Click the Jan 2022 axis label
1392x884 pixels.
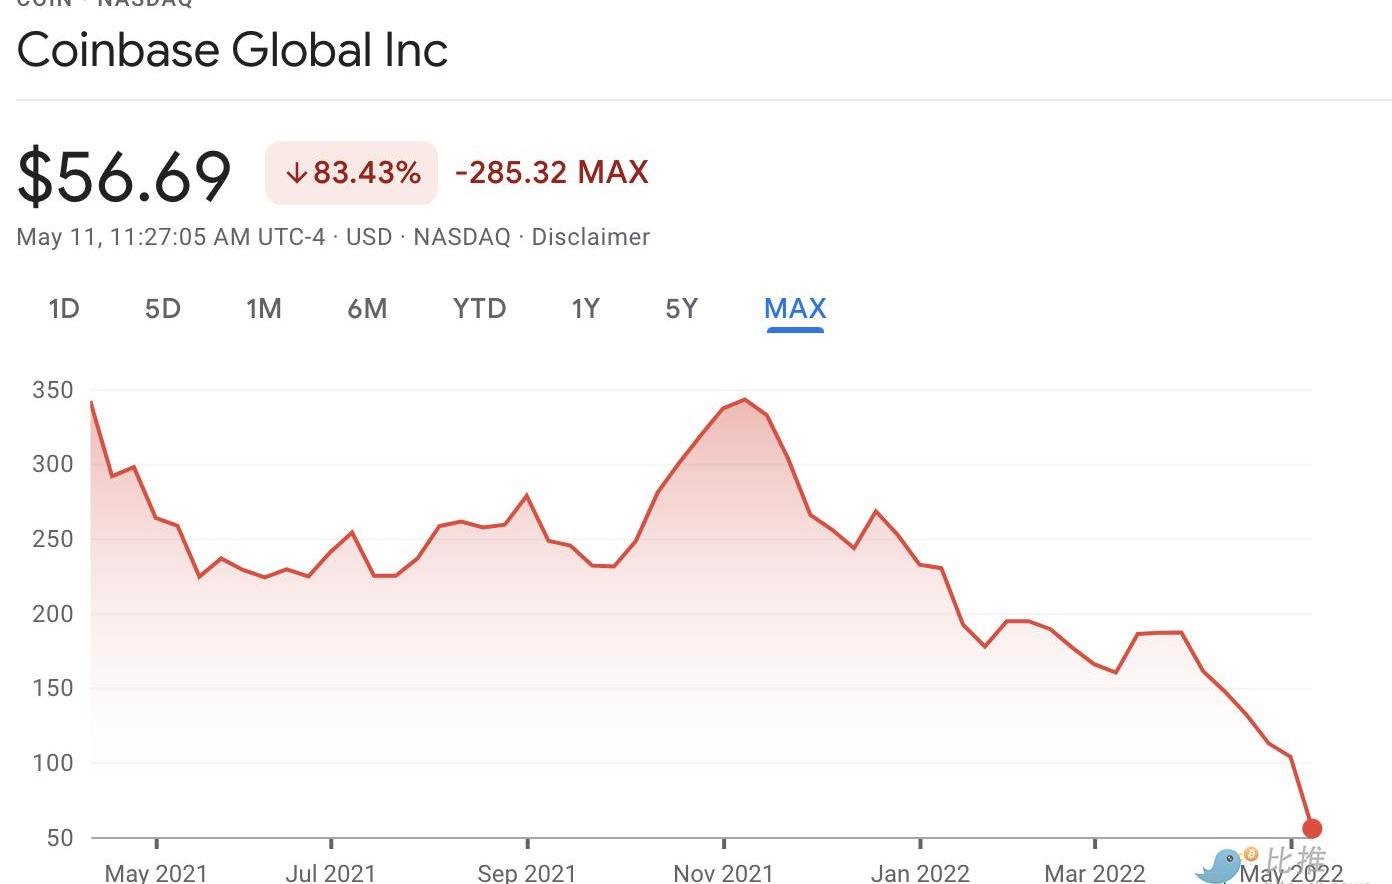point(920,873)
